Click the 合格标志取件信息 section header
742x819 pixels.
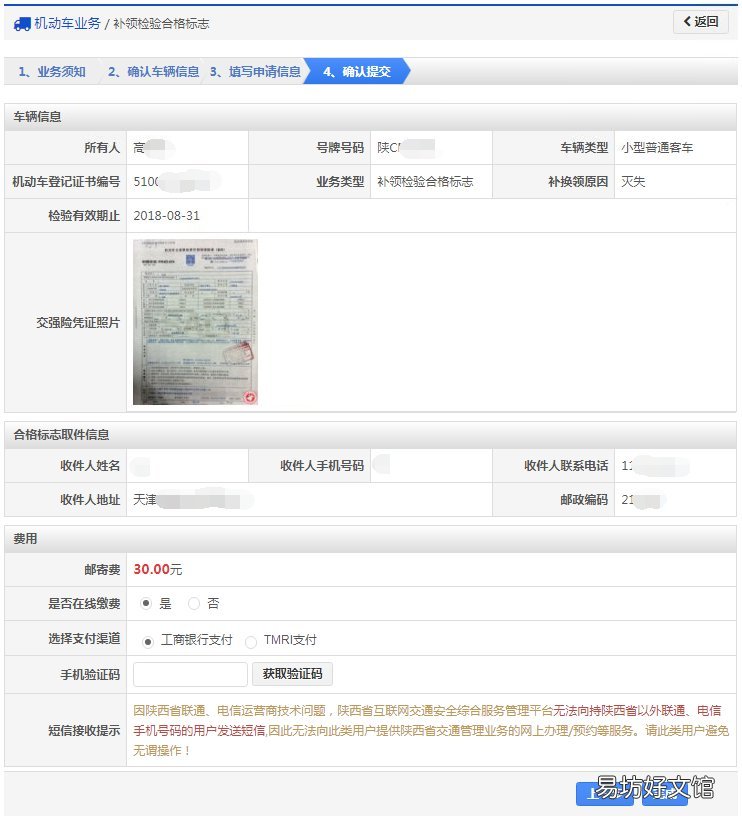tap(370, 435)
